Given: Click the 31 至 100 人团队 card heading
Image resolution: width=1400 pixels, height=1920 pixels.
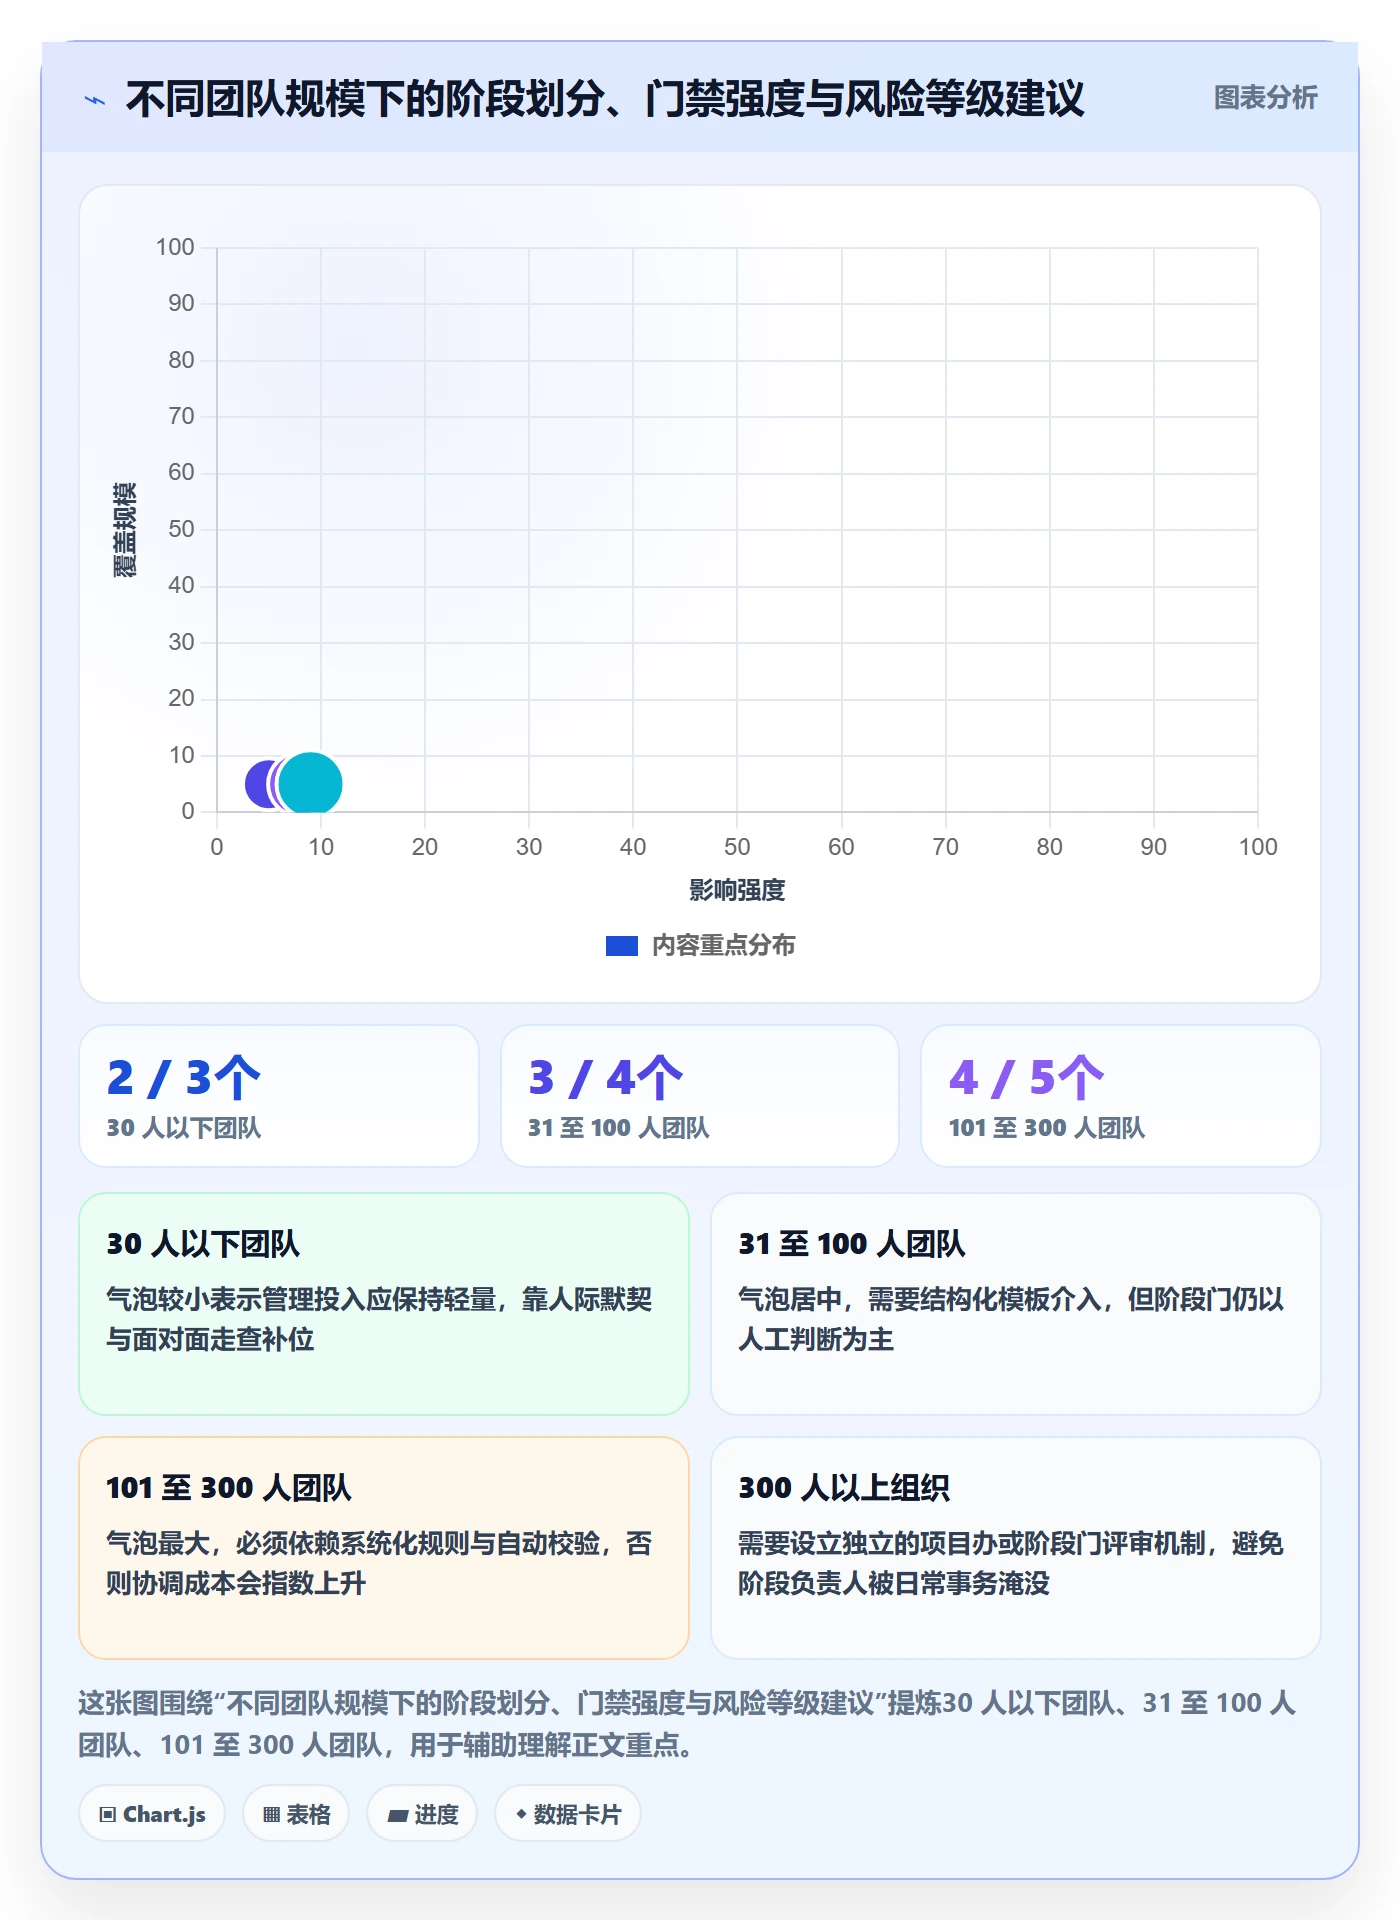Looking at the screenshot, I should point(852,1243).
